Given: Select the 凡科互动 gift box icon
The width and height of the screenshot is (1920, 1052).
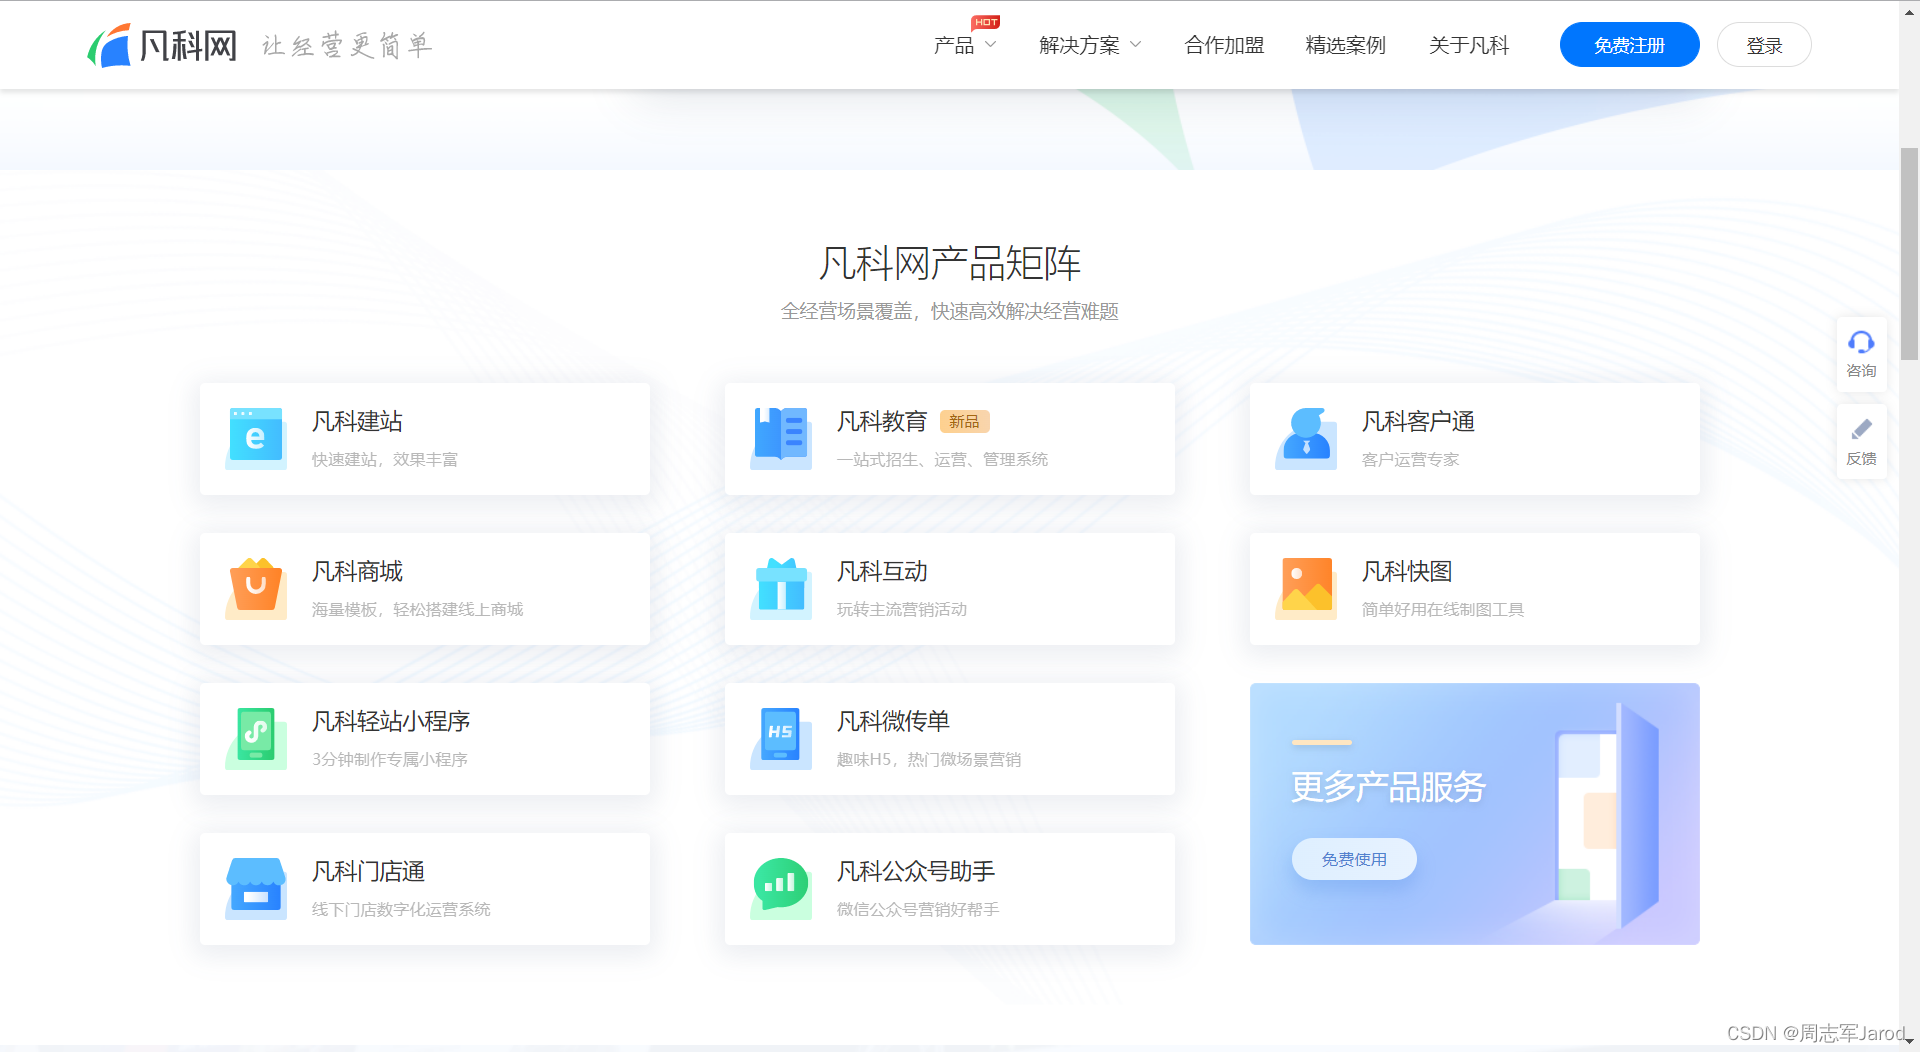Looking at the screenshot, I should point(781,587).
